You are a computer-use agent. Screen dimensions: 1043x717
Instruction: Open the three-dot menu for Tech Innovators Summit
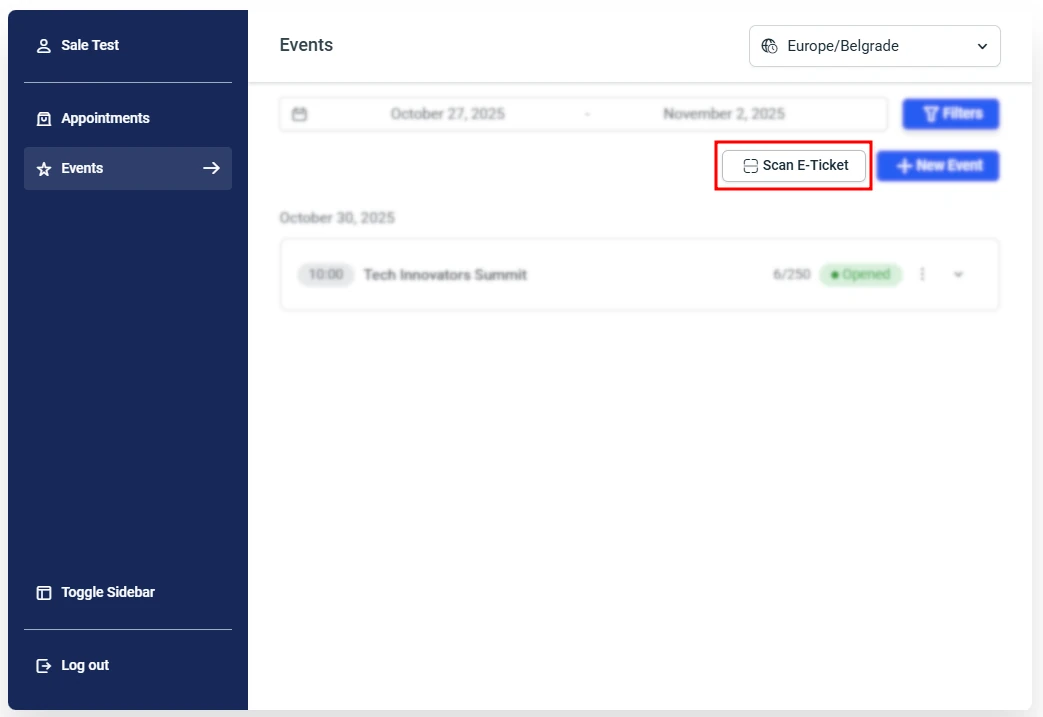tap(922, 274)
